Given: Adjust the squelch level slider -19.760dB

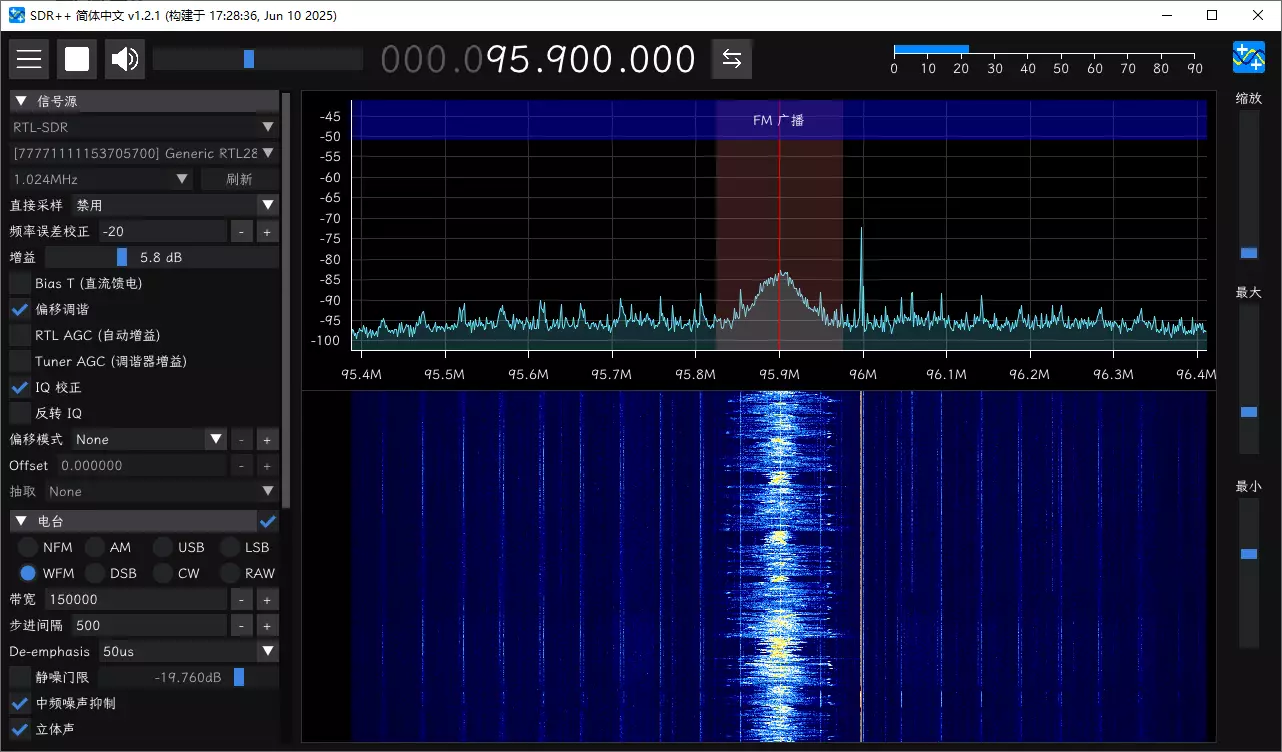Looking at the screenshot, I should tap(188, 677).
